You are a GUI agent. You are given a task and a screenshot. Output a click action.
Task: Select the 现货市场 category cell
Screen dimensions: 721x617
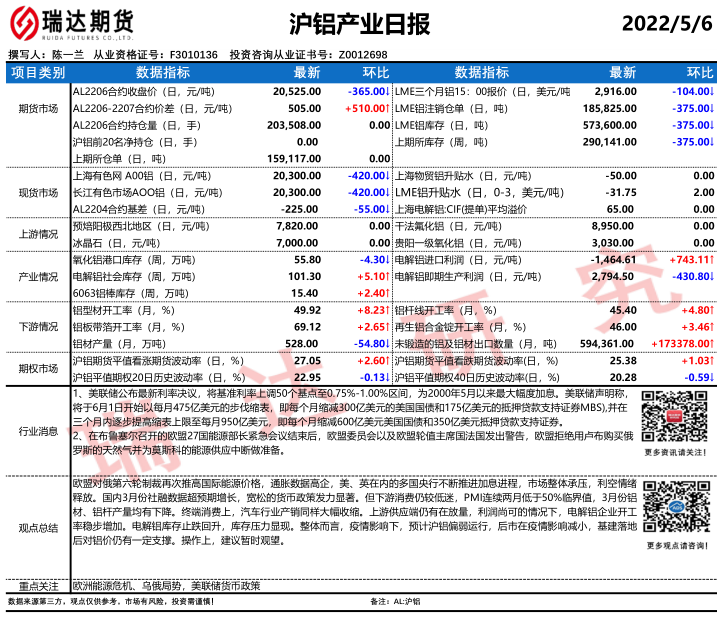pos(38,192)
